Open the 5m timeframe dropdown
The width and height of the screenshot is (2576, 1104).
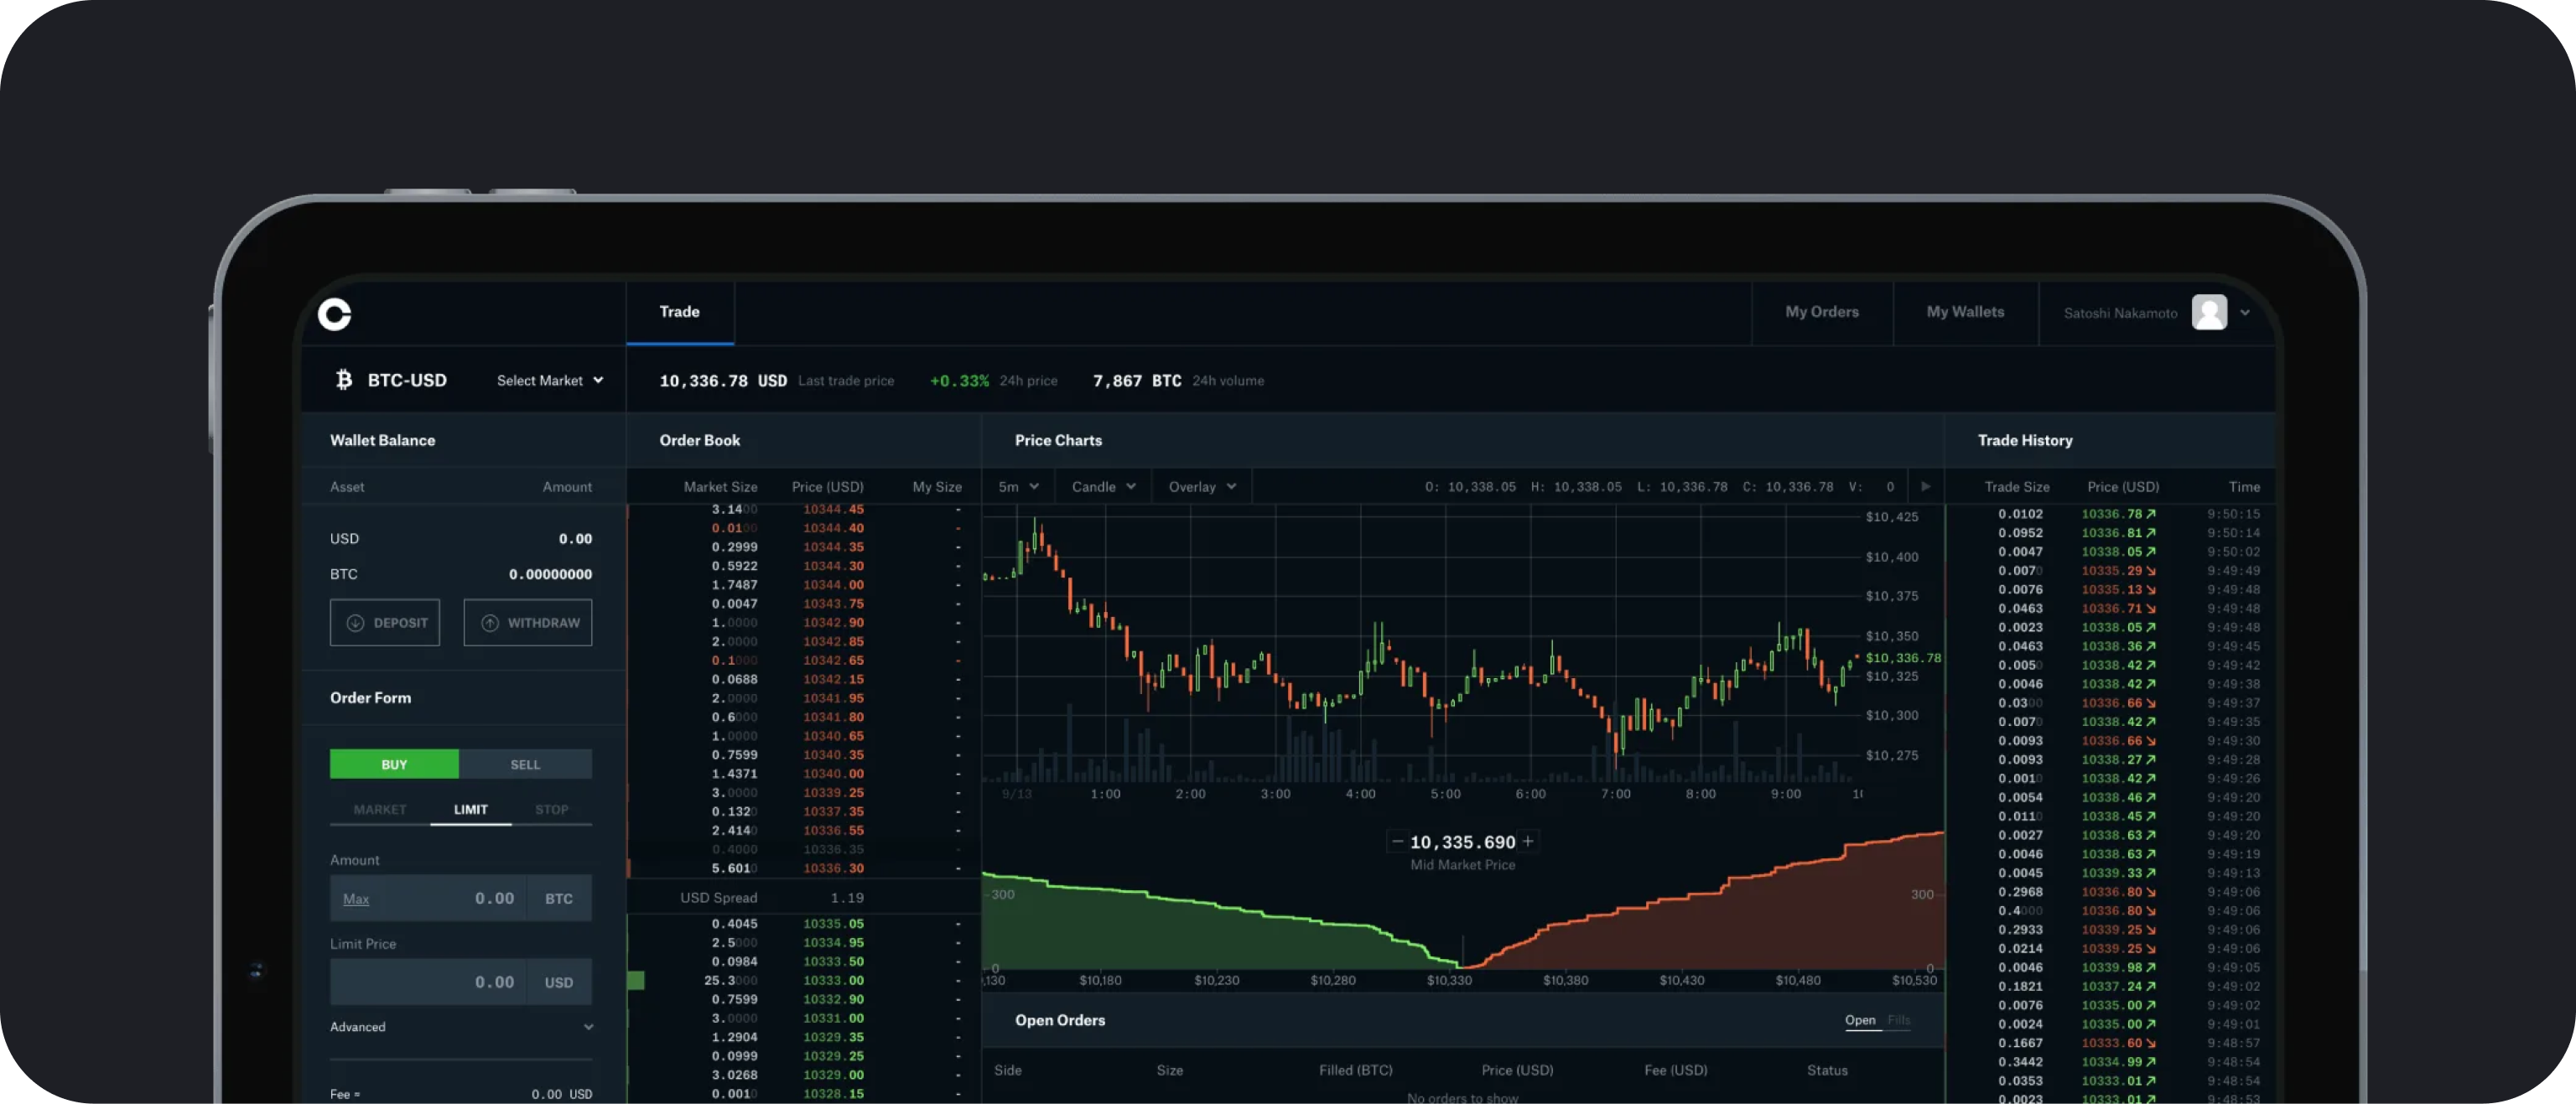tap(1018, 487)
